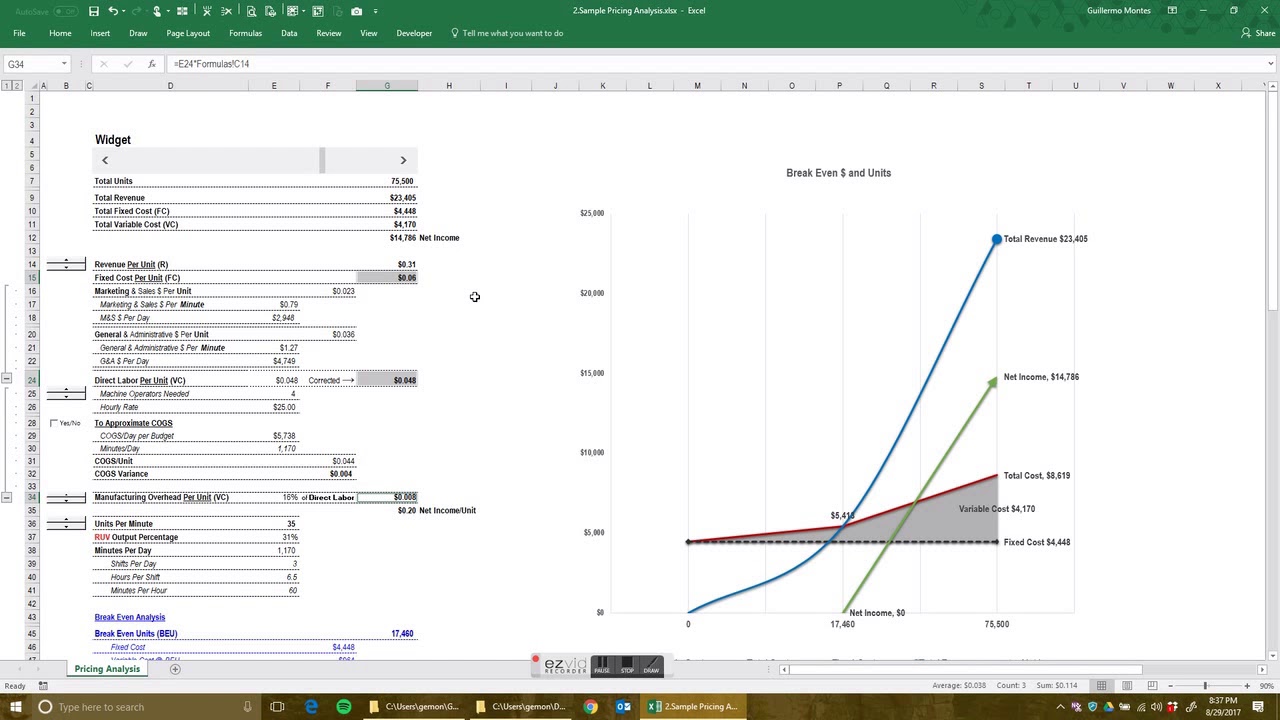Click spinner control beside Machine Operators Needed

(x=66, y=393)
